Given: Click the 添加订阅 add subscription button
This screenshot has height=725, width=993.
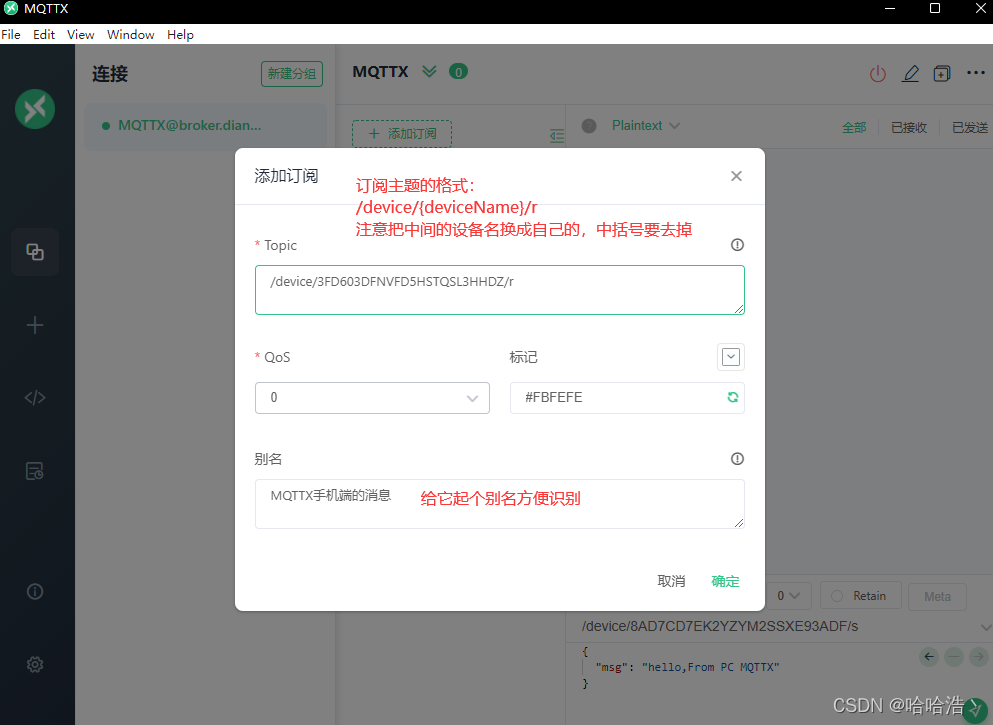Looking at the screenshot, I should pyautogui.click(x=402, y=134).
